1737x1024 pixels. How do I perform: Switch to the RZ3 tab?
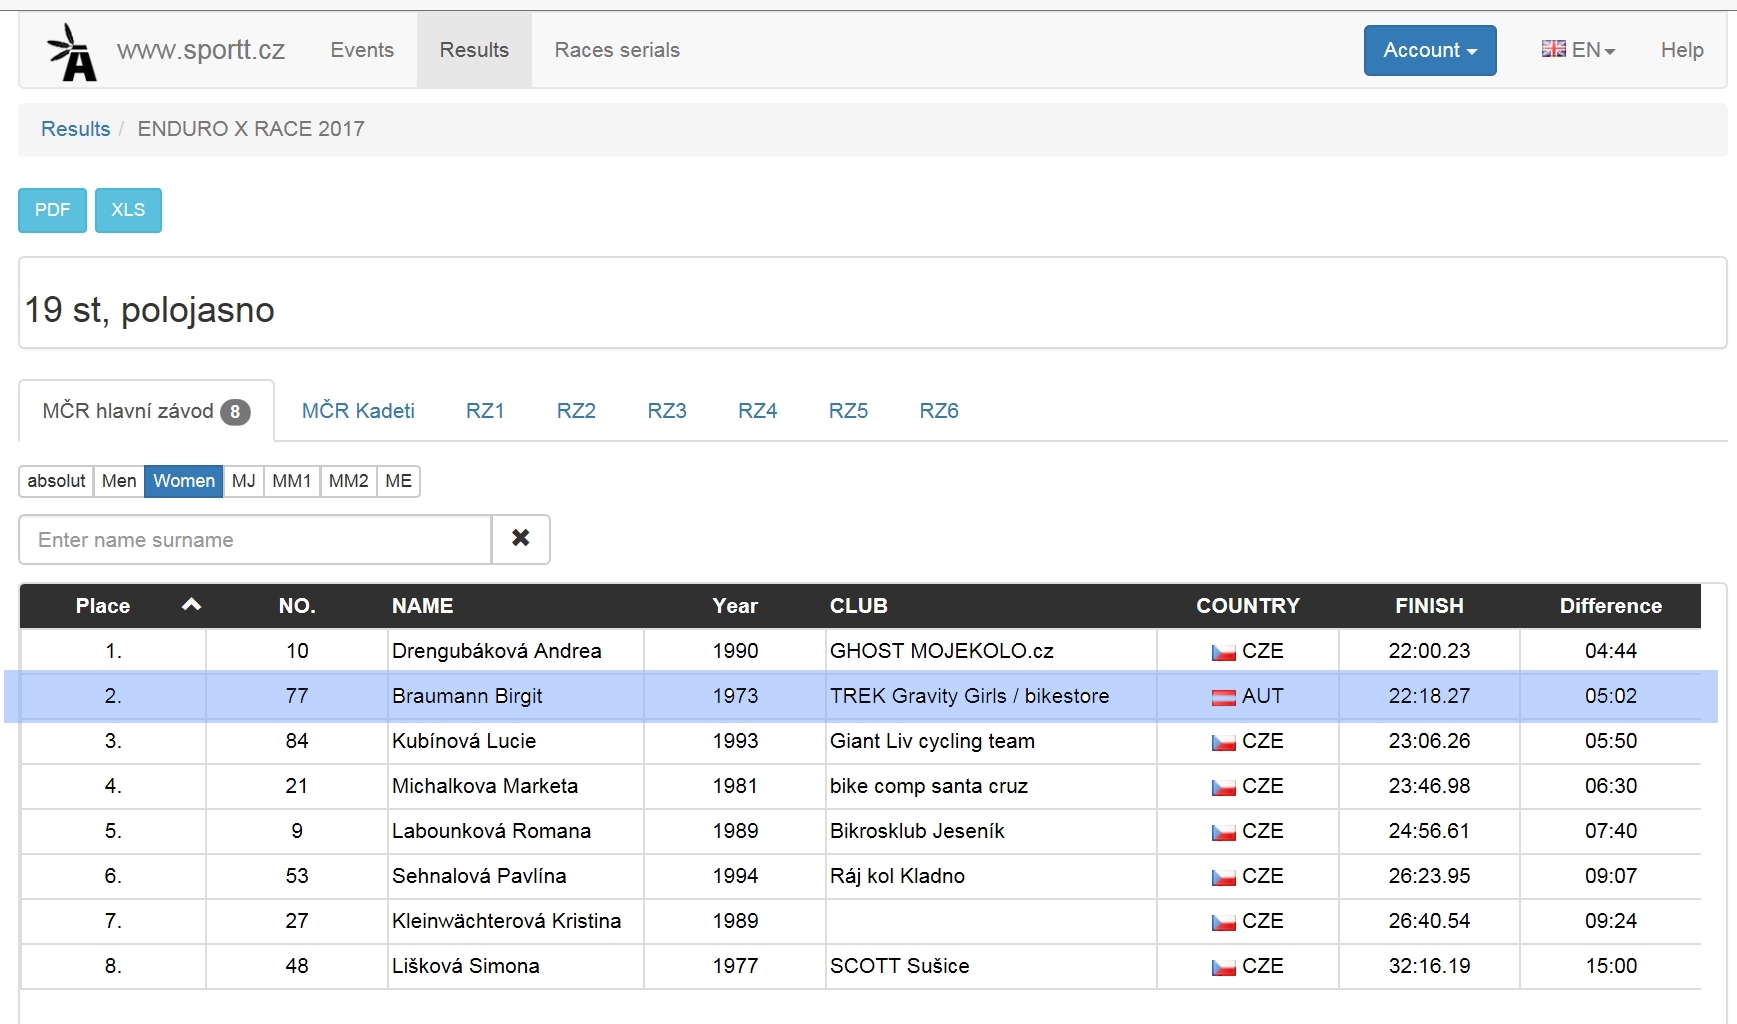click(667, 411)
